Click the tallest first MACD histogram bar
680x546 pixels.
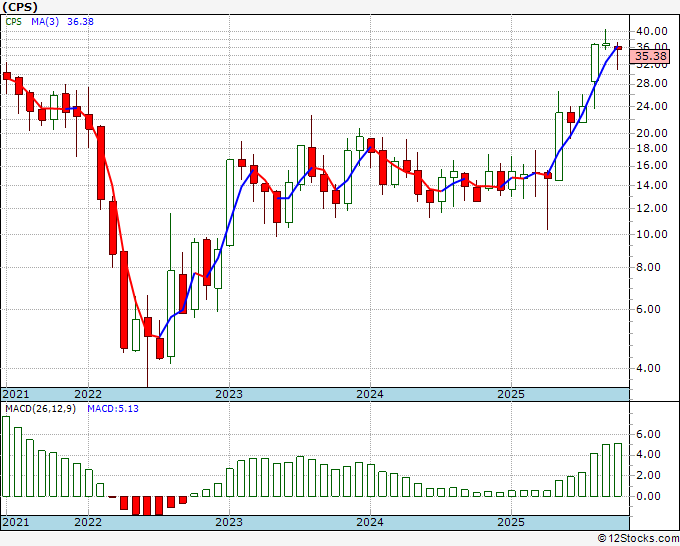click(6, 456)
